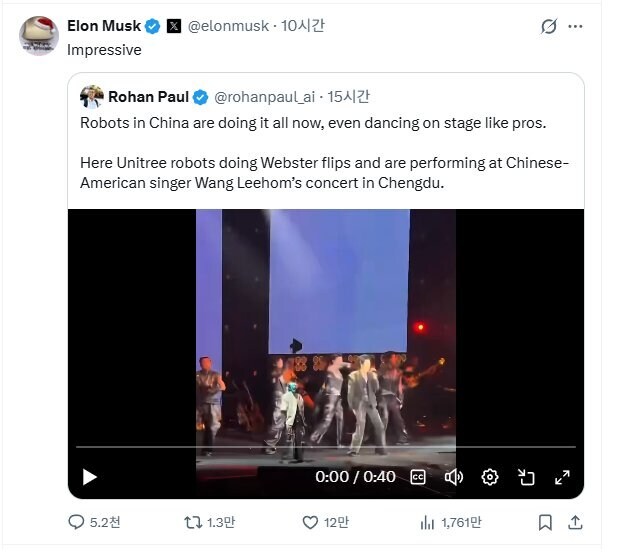Mute the video volume
The image size is (620, 555).
(x=454, y=477)
